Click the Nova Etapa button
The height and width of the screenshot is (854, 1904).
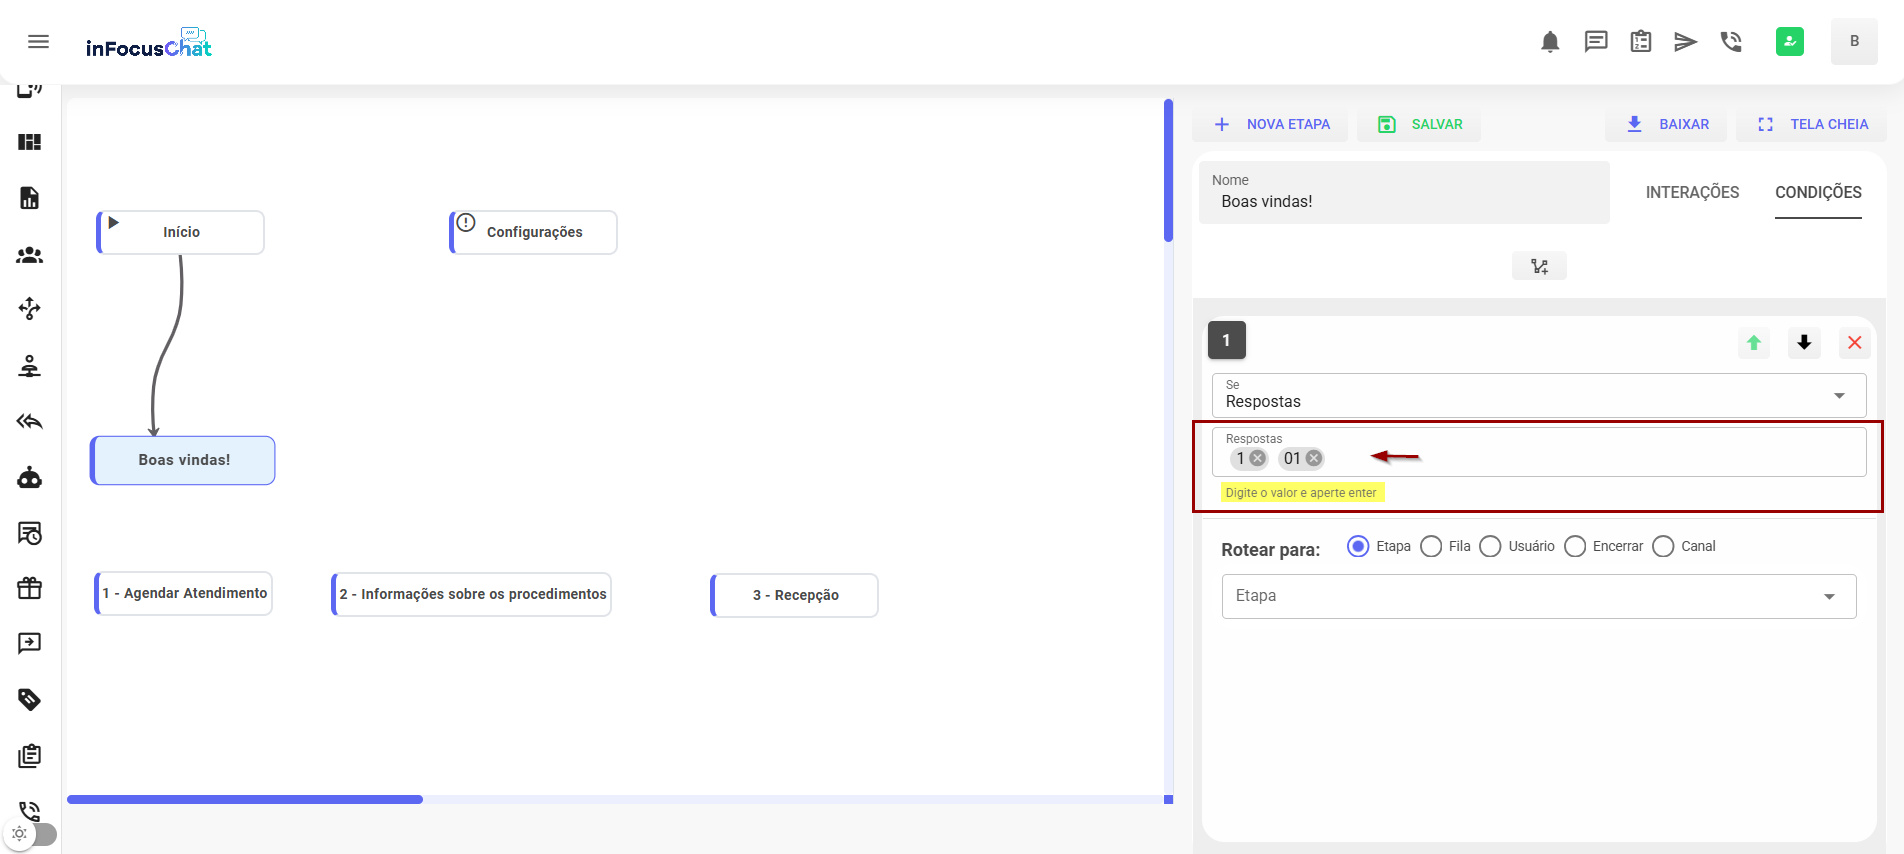click(1271, 125)
